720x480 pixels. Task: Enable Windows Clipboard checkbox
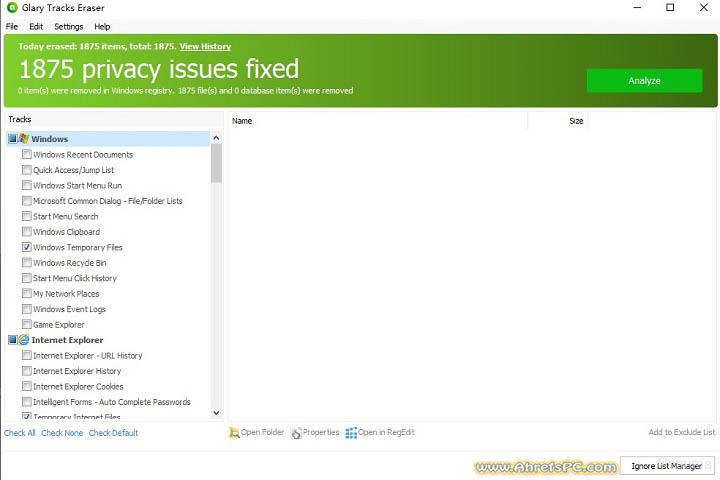point(27,232)
